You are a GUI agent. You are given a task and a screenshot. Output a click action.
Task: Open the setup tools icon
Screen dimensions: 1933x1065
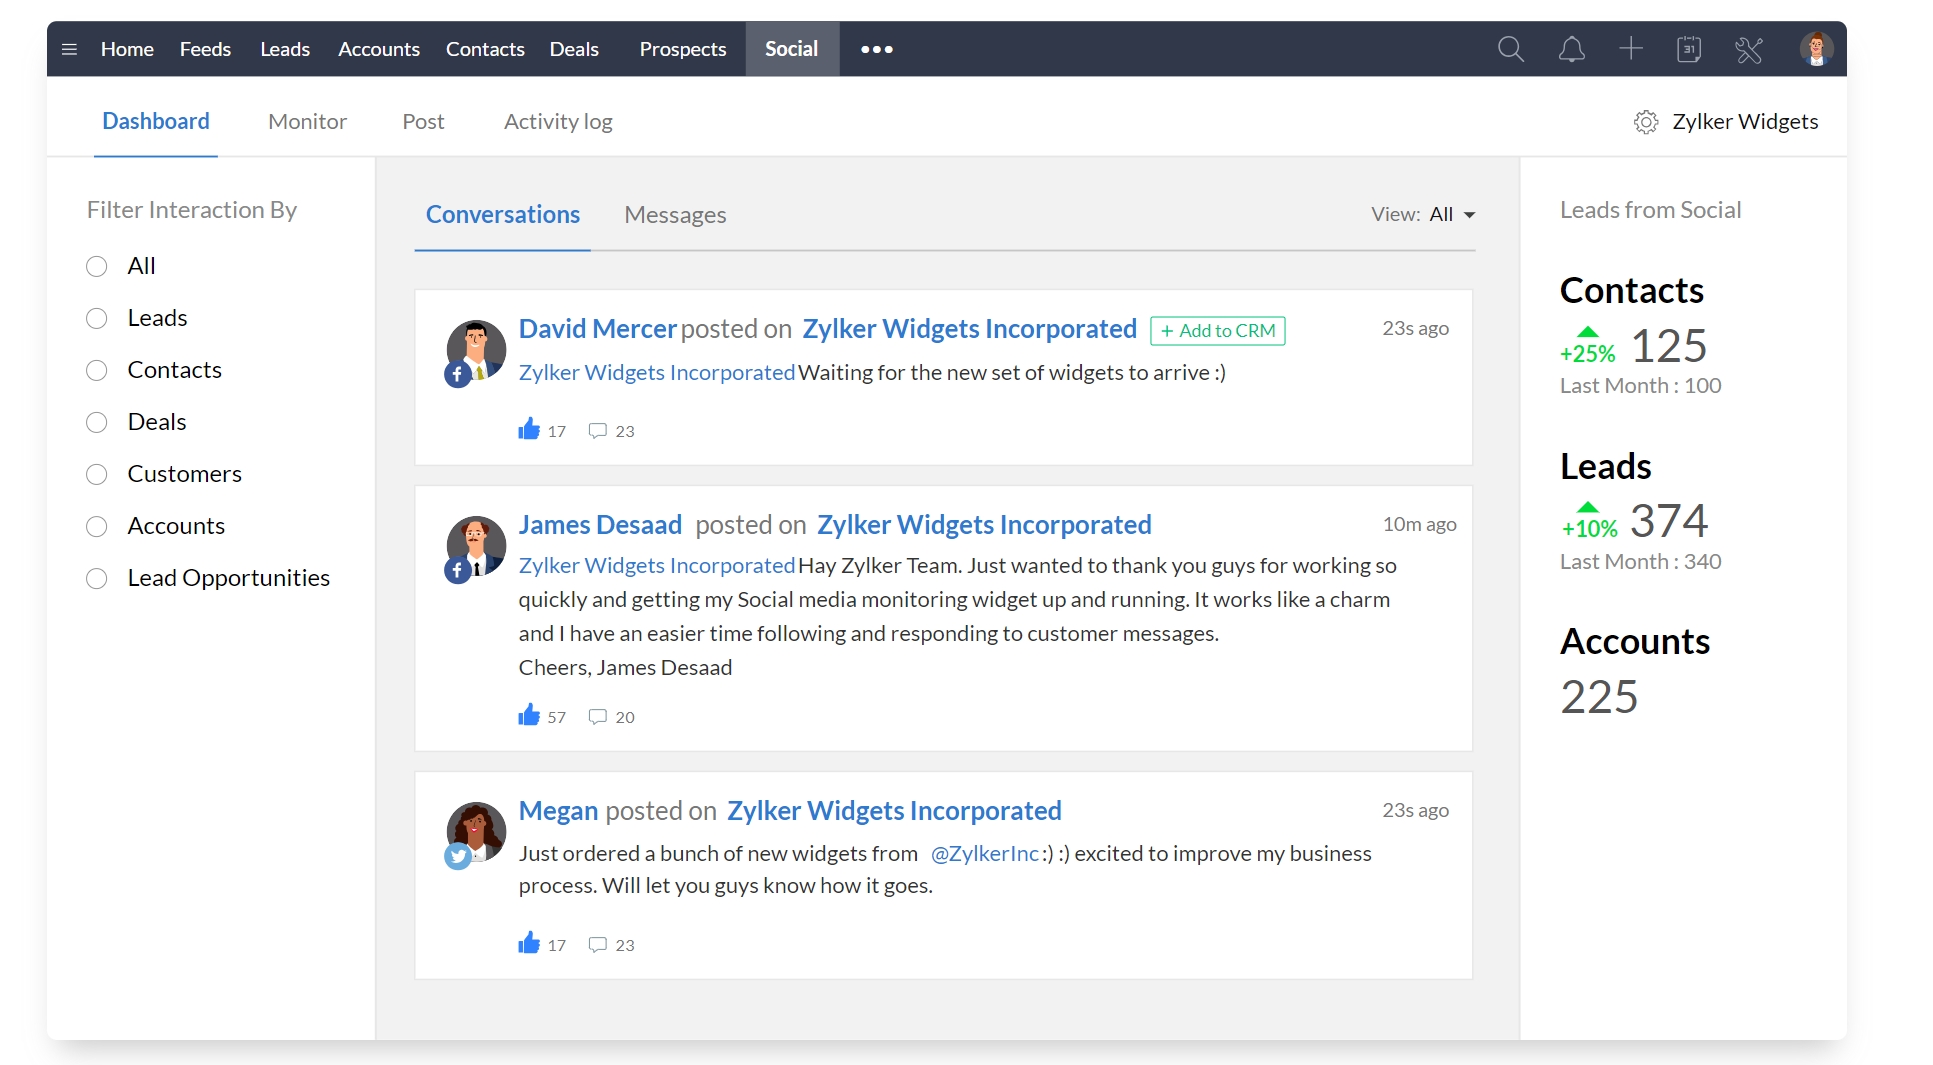[x=1749, y=49]
